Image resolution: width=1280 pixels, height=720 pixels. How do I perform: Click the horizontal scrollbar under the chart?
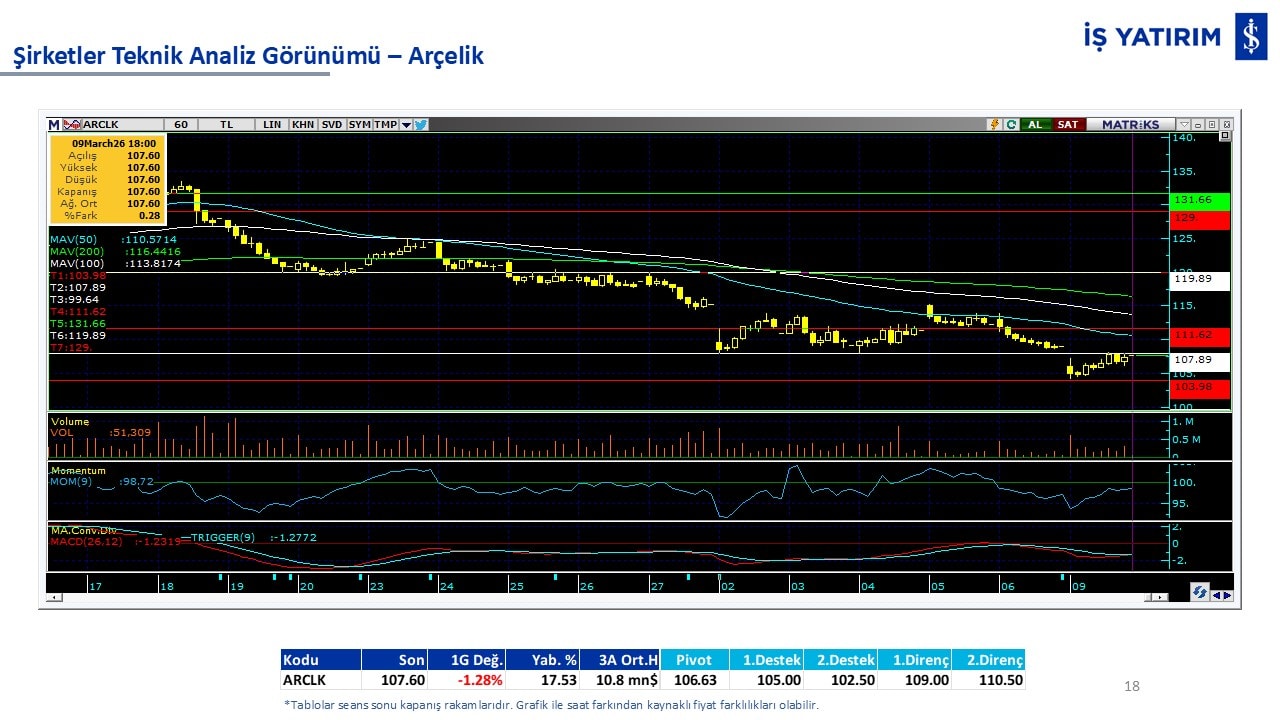(600, 598)
